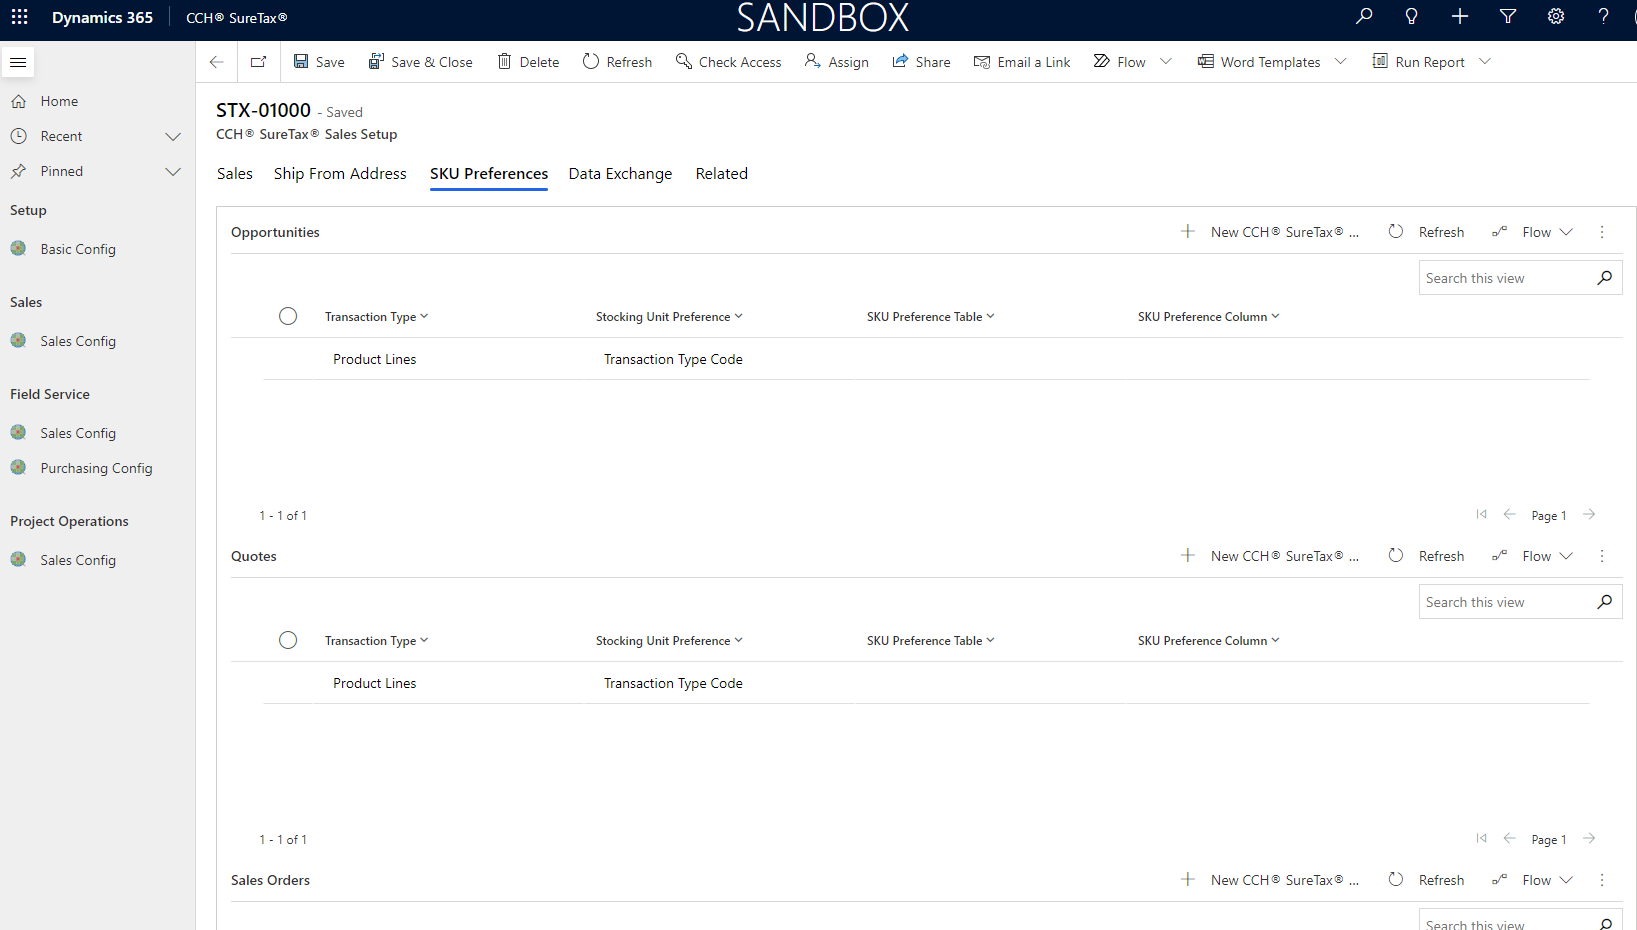The width and height of the screenshot is (1637, 930).
Task: Click Save & Close command
Action: coord(420,62)
